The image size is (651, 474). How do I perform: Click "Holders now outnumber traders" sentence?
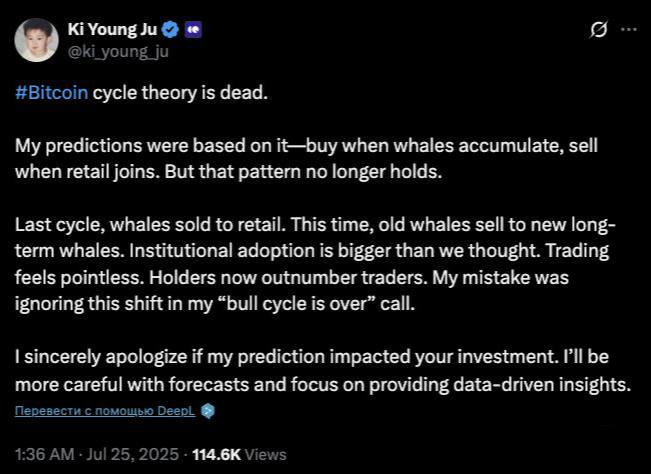[x=288, y=277]
